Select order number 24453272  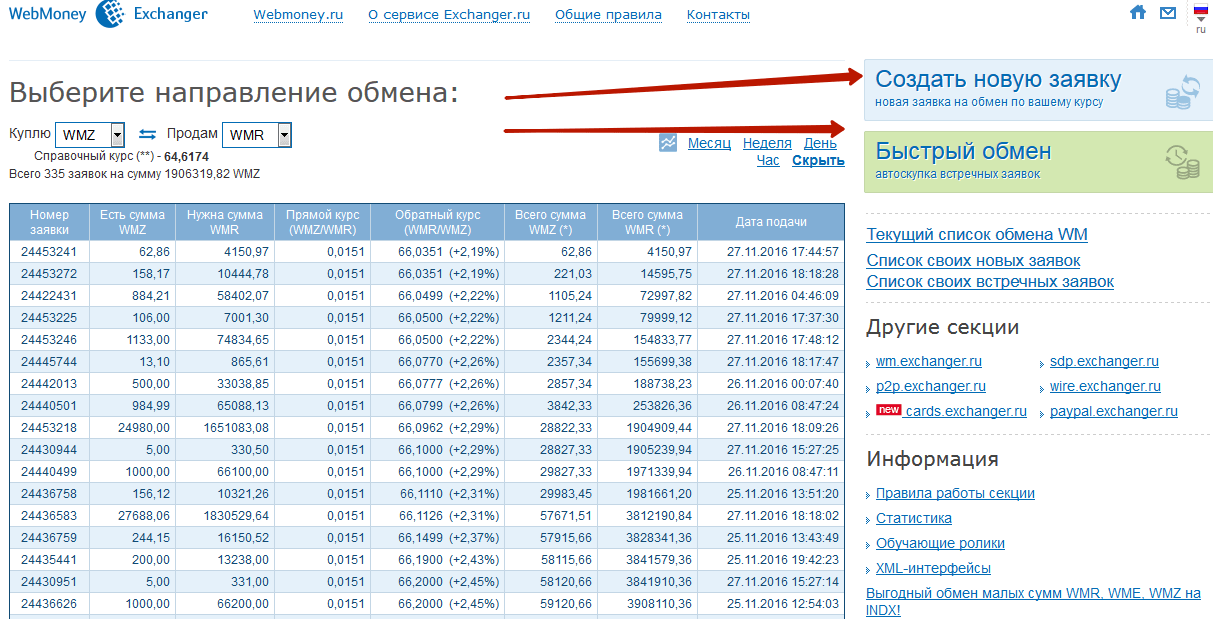tap(49, 274)
